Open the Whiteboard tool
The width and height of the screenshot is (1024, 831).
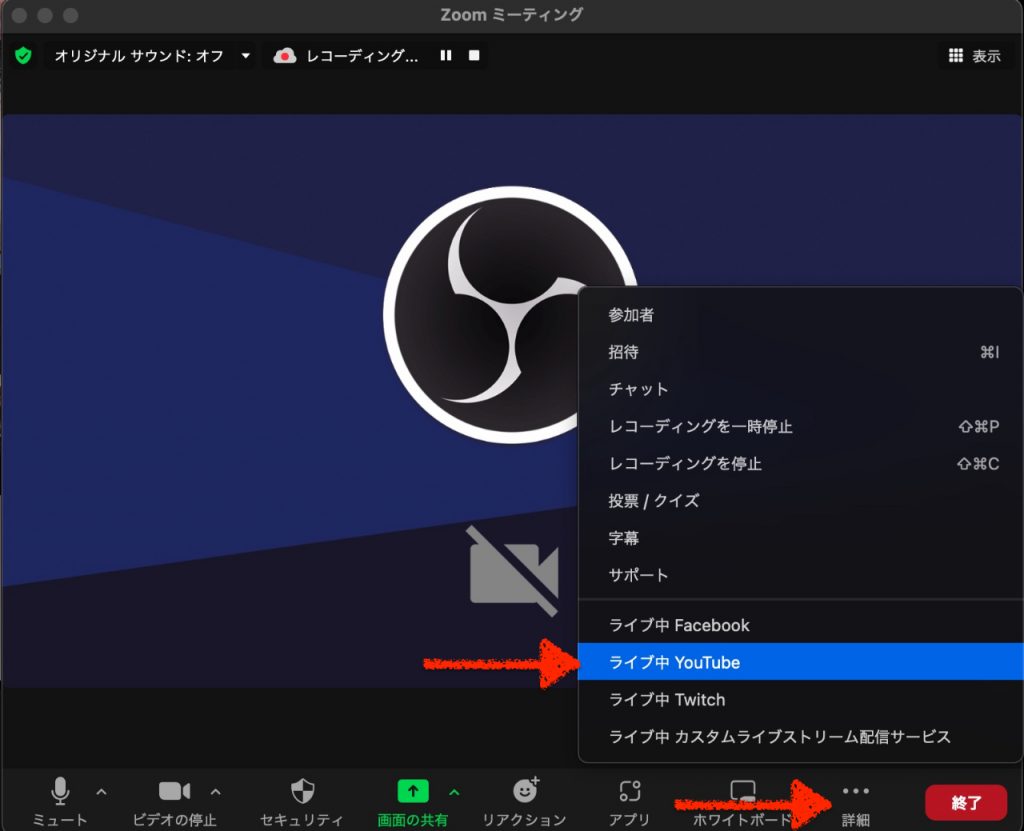coord(743,792)
